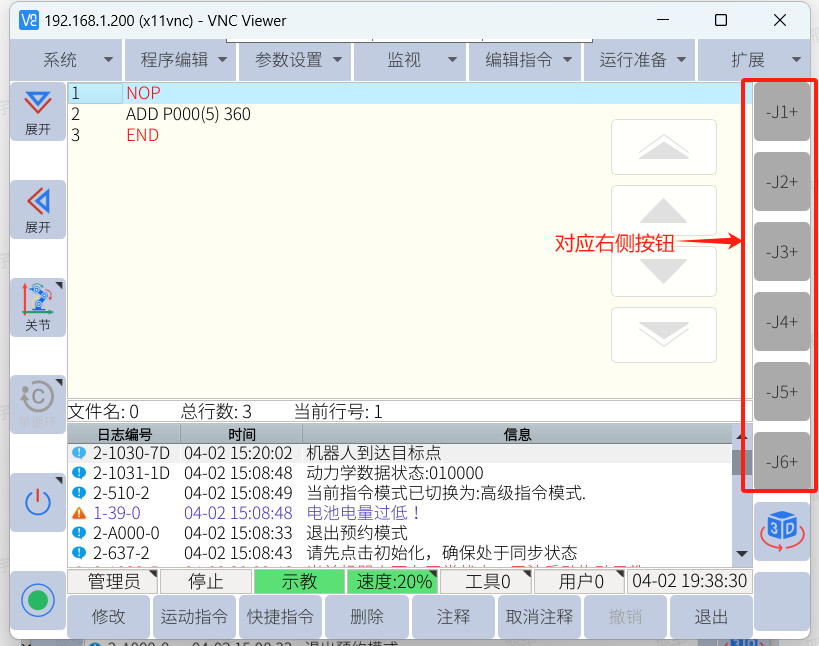Select the 关节 joint coordinate icon
Viewport: 819px width, 646px height.
click(38, 307)
